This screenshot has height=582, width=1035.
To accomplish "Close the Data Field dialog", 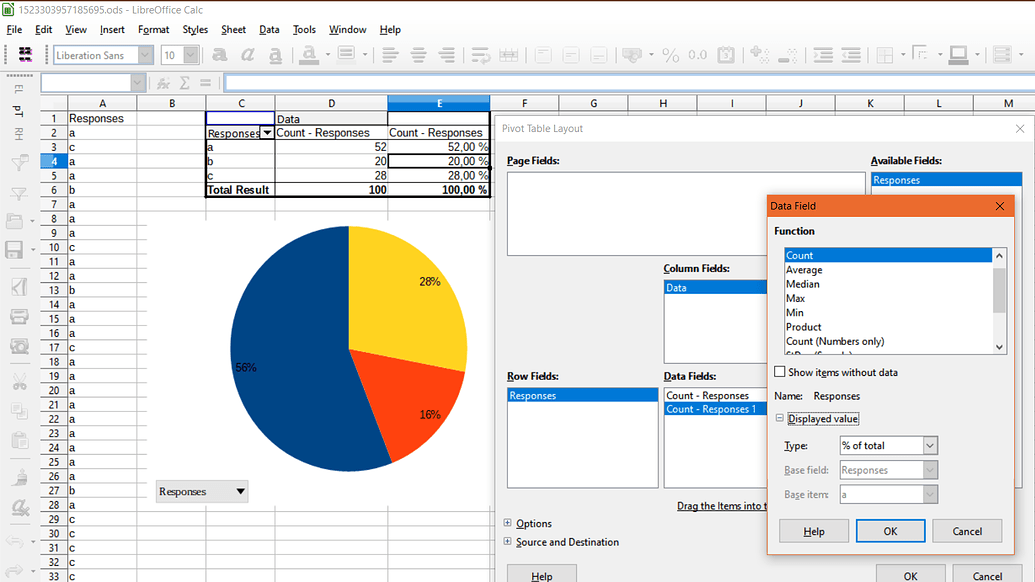I will (1000, 207).
